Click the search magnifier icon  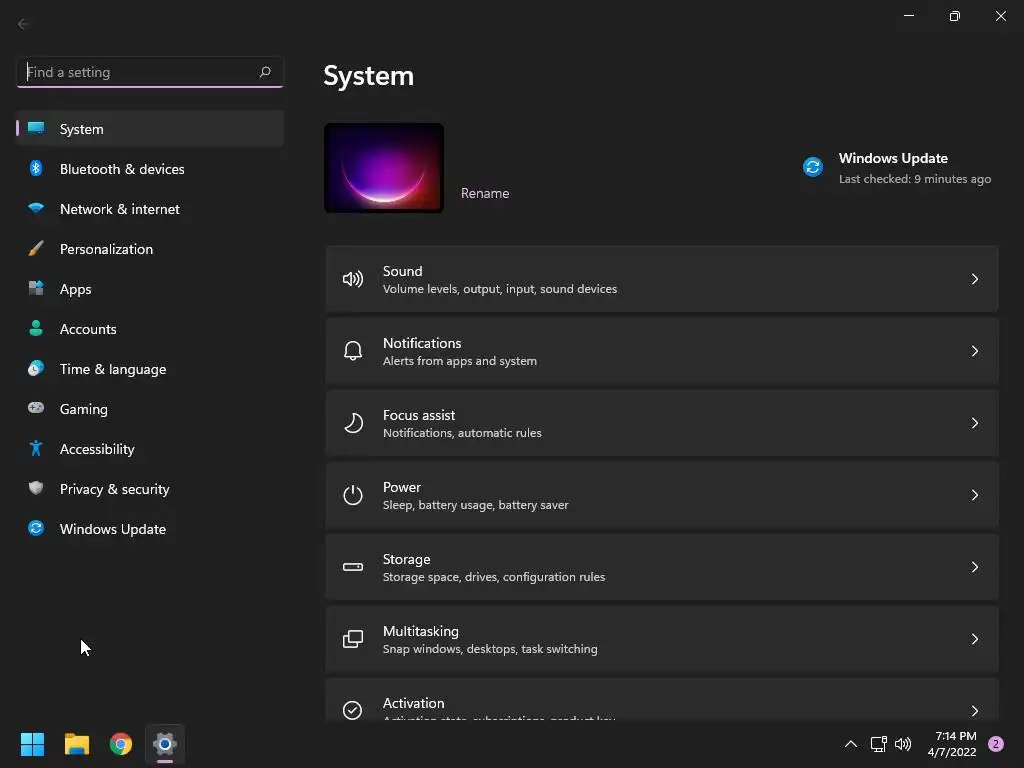click(x=265, y=72)
